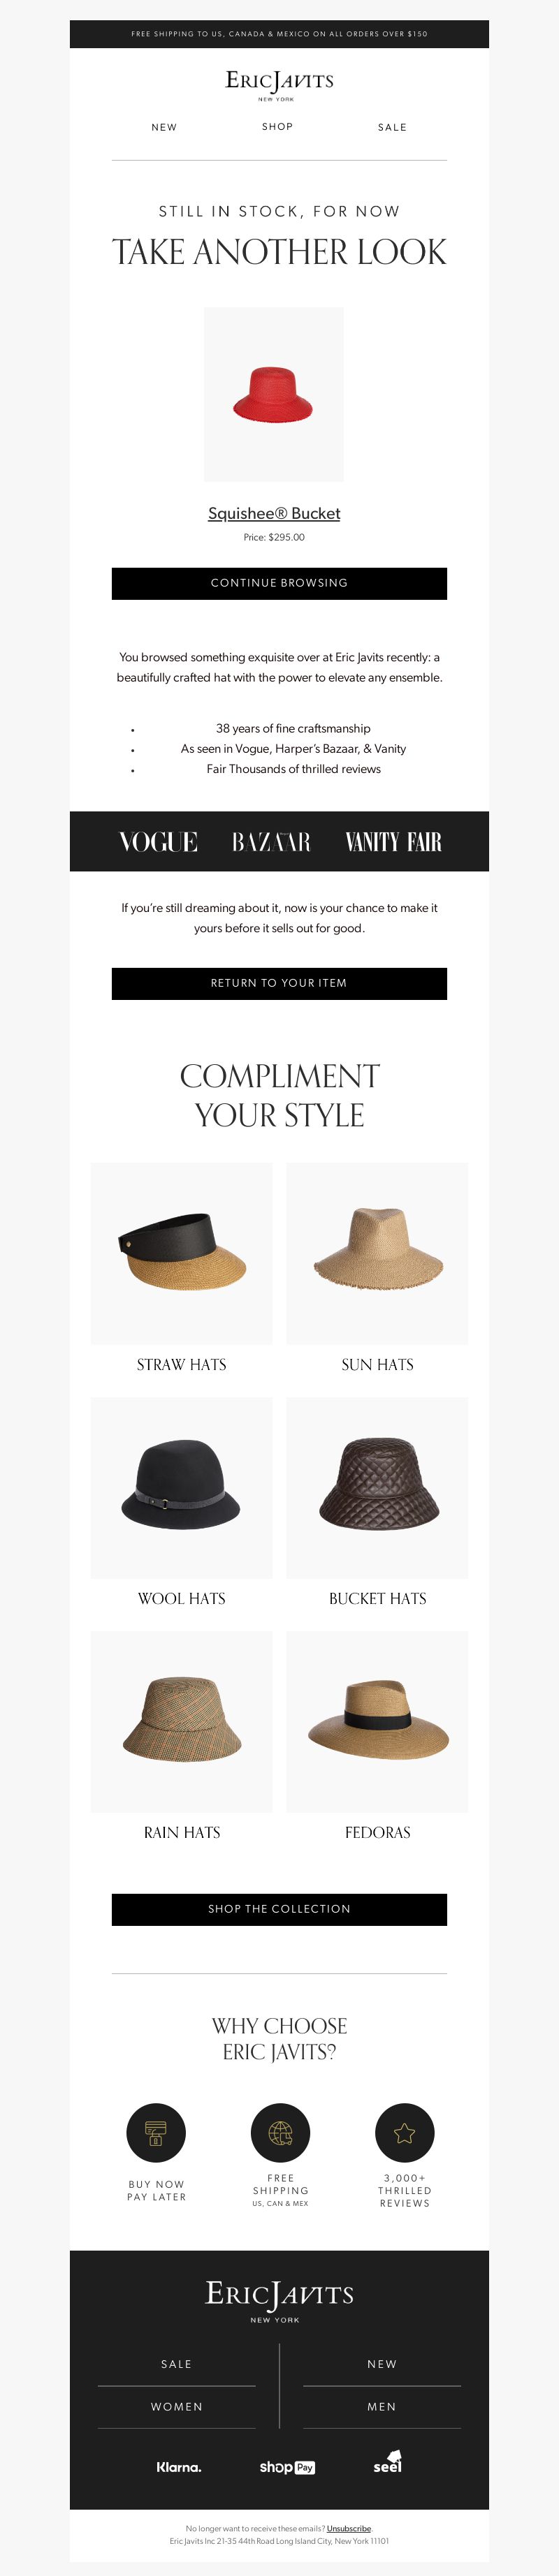Click the Eric Javits logo at top
Viewport: 559px width, 2576px height.
(279, 84)
